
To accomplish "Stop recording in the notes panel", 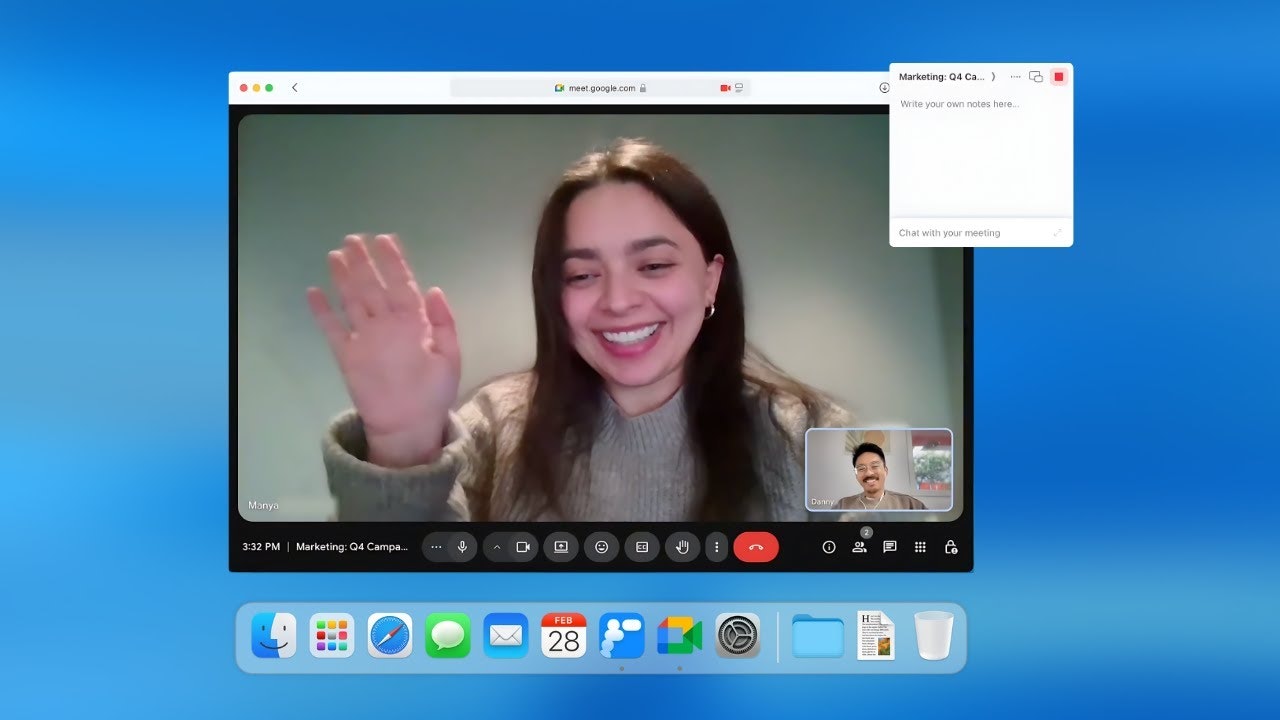I will pyautogui.click(x=1059, y=77).
